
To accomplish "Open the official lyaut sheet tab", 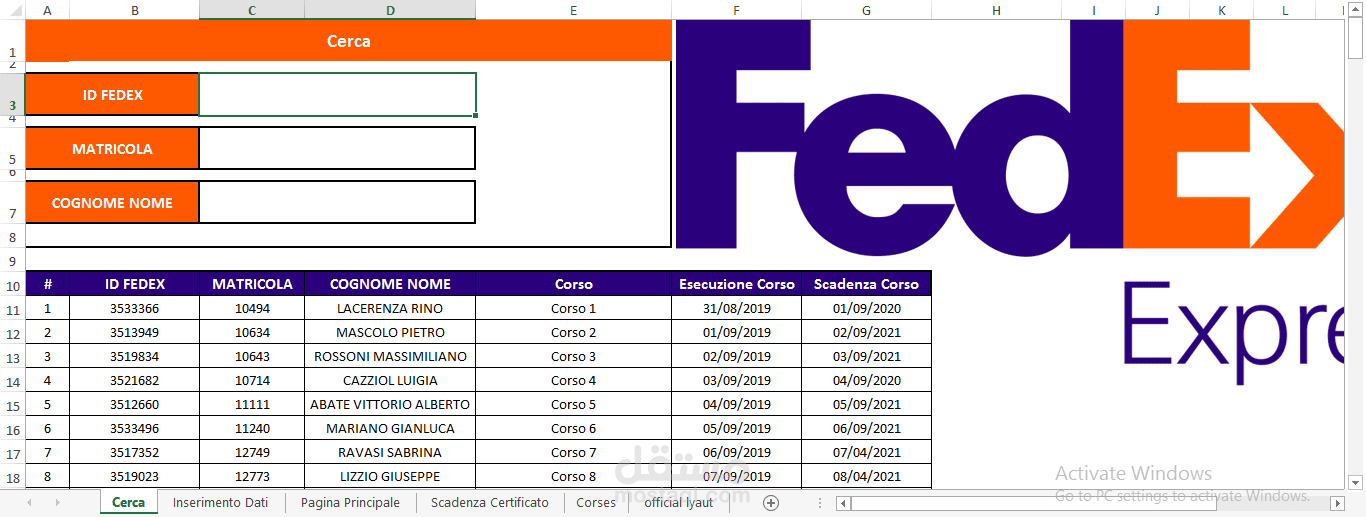I will pyautogui.click(x=678, y=502).
